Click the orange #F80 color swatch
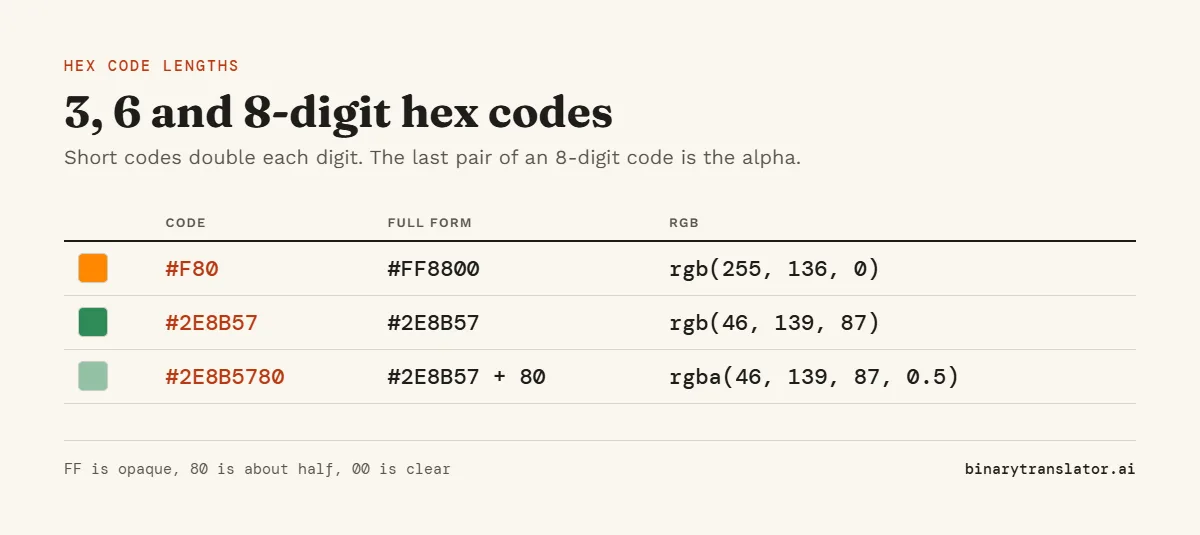1200x535 pixels. (93, 268)
